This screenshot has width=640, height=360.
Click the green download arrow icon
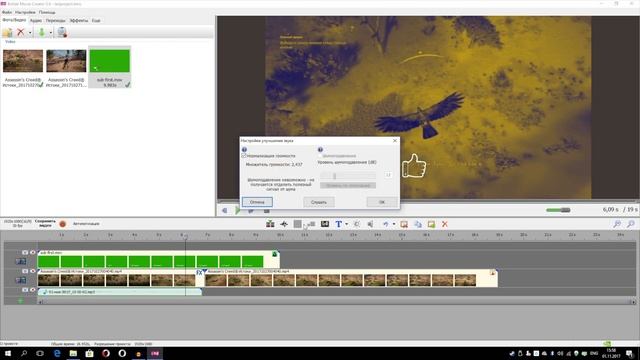coord(42,32)
